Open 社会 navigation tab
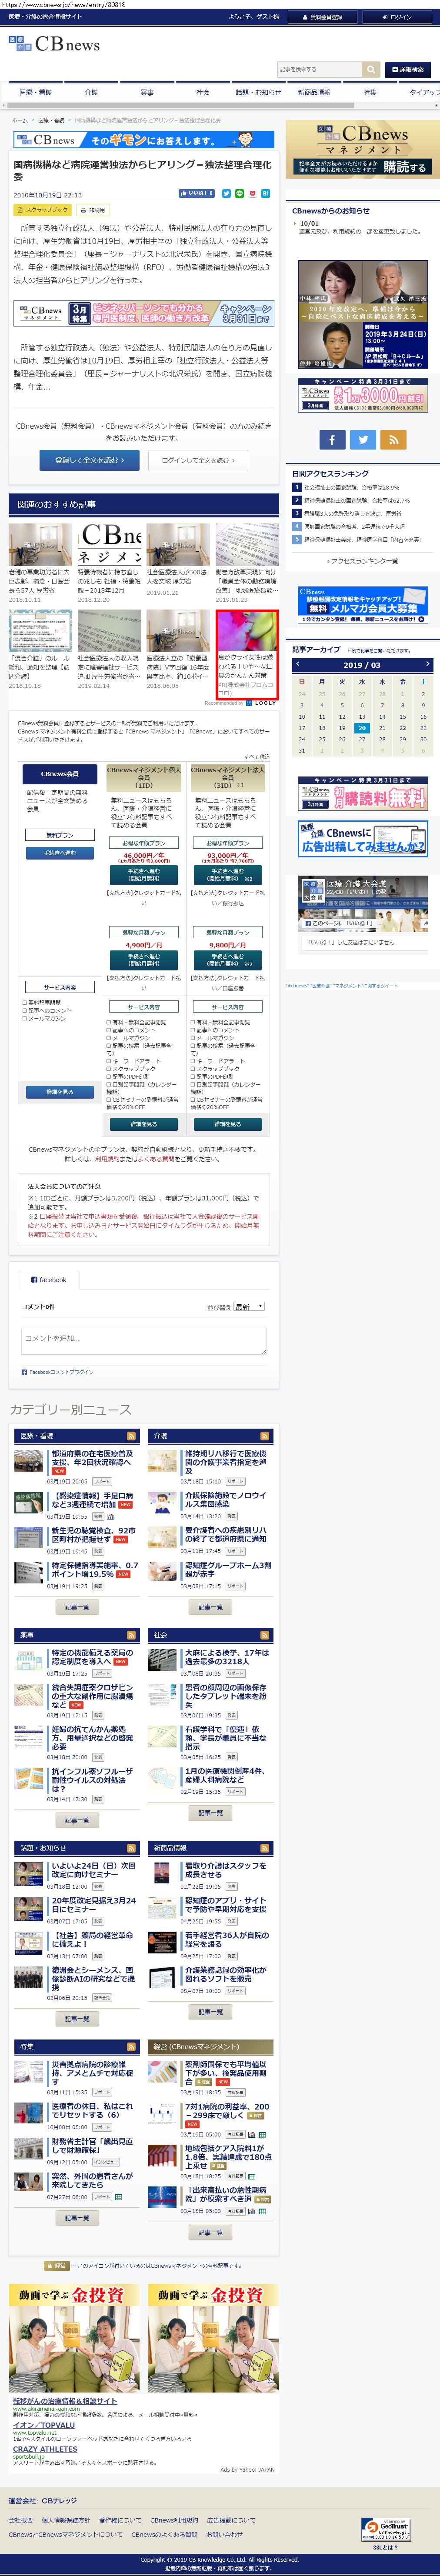 point(203,92)
